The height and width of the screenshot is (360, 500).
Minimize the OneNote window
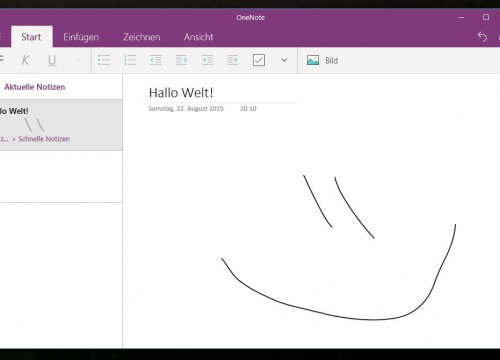click(x=461, y=17)
